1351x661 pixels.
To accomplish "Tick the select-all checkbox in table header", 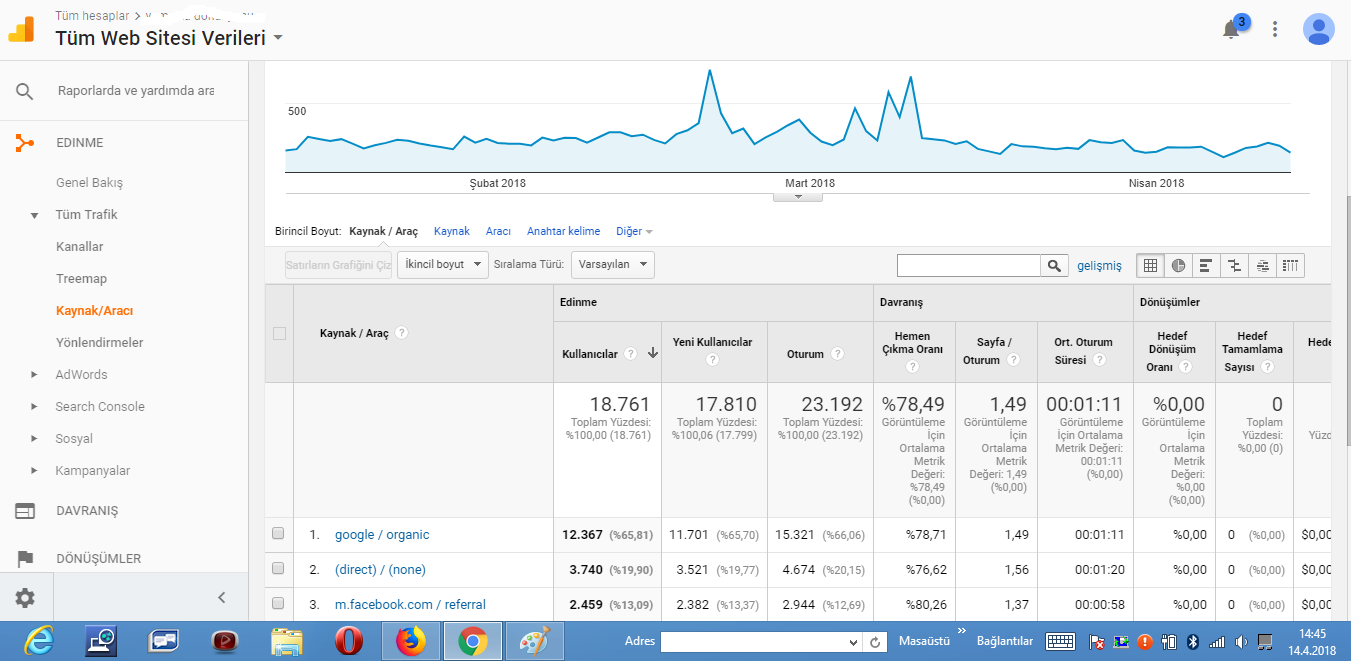I will 279,333.
